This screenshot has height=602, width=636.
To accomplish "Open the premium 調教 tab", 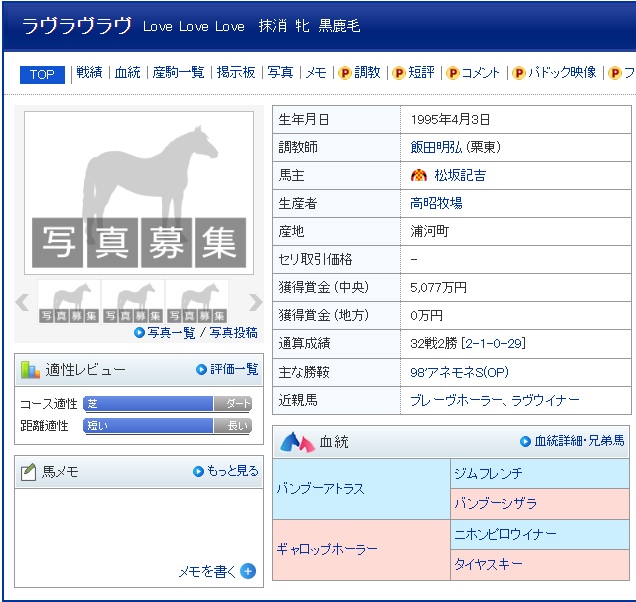I will tap(367, 73).
